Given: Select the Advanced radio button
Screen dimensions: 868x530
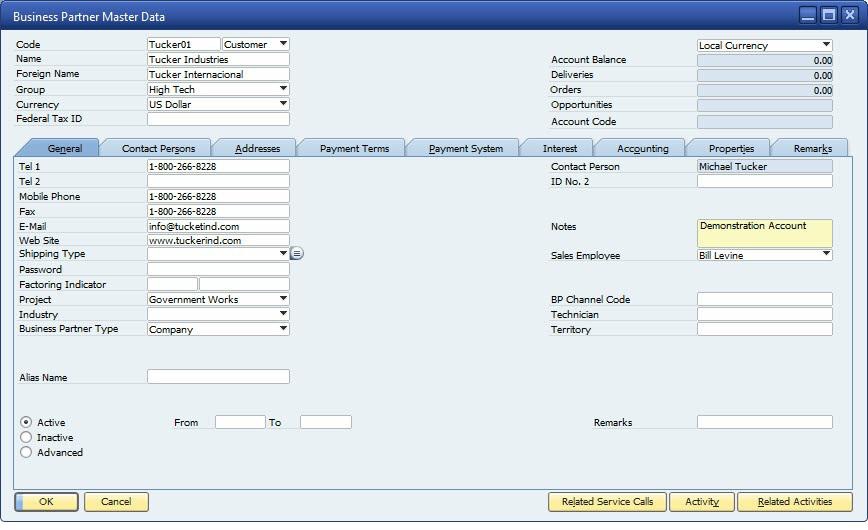Looking at the screenshot, I should [25, 452].
